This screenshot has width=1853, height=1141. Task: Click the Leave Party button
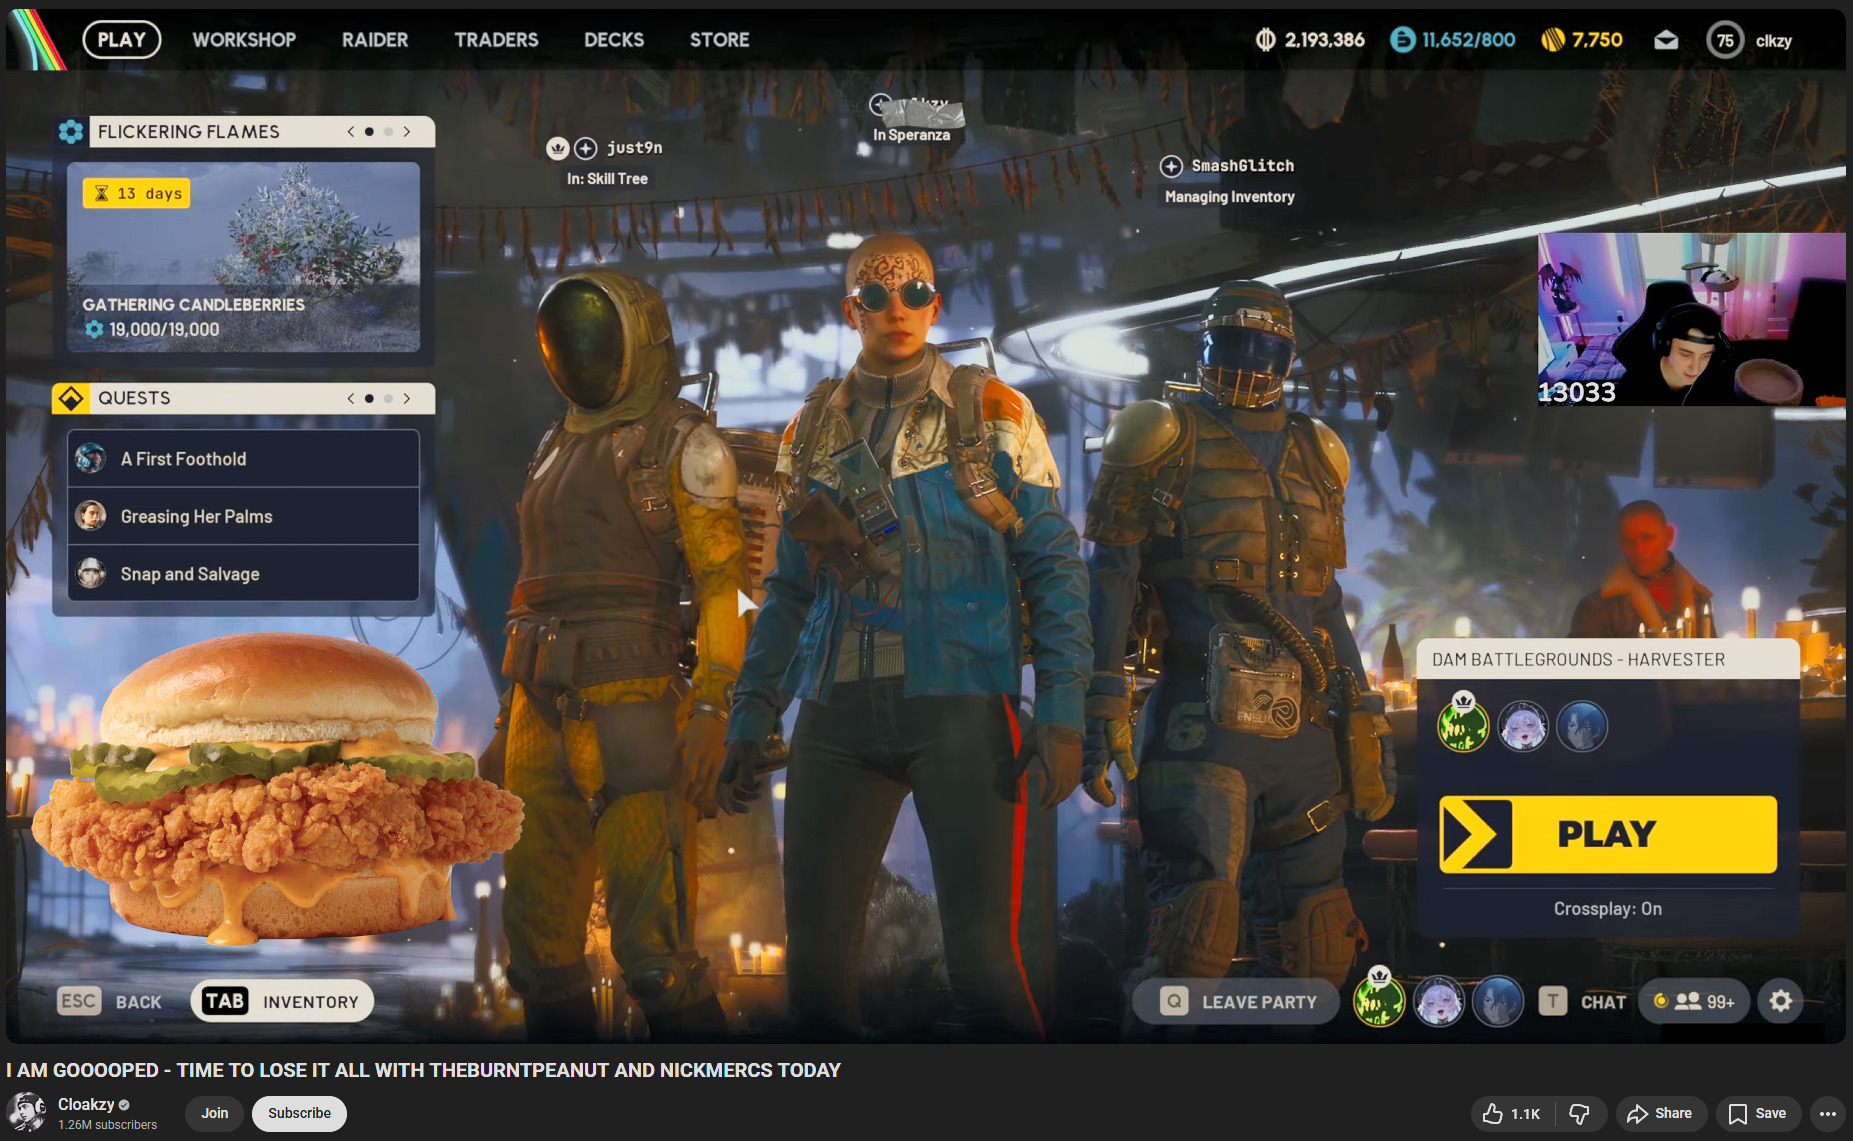click(x=1237, y=1001)
